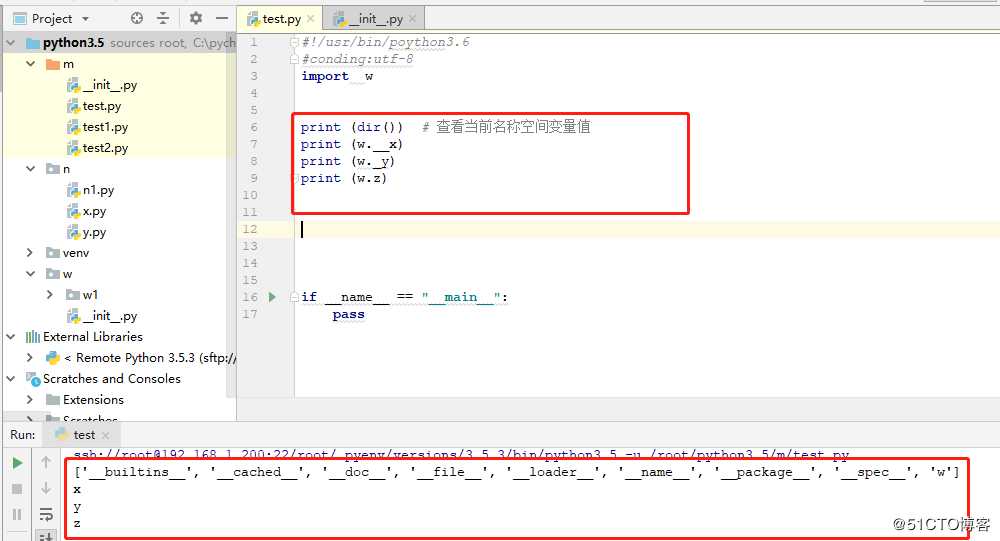Click the print (w.z) code line
Screen dimensions: 1000x541
[x=344, y=178]
